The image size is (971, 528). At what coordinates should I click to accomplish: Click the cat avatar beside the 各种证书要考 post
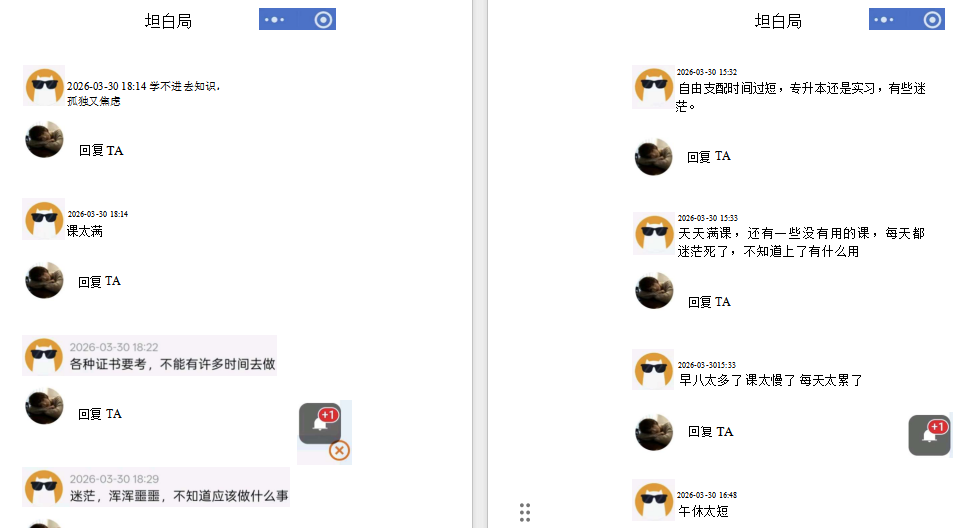(x=43, y=355)
